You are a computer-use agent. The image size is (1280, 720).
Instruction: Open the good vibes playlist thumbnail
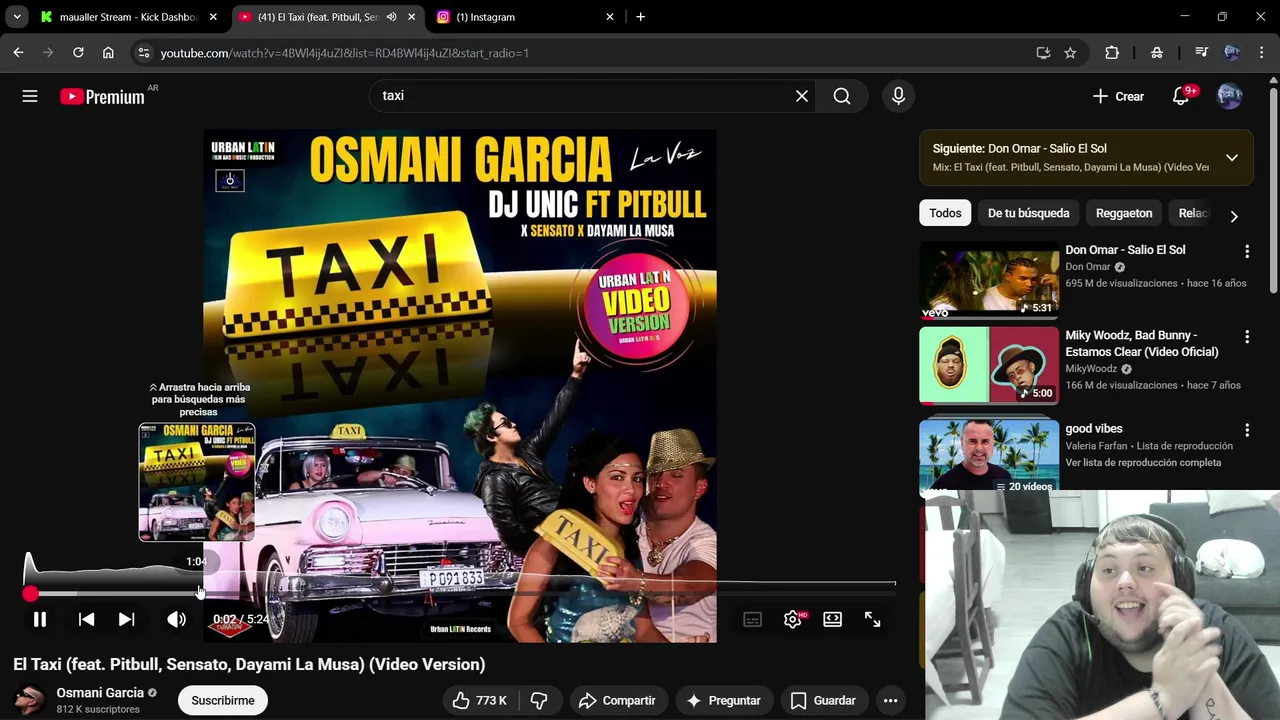coord(989,456)
